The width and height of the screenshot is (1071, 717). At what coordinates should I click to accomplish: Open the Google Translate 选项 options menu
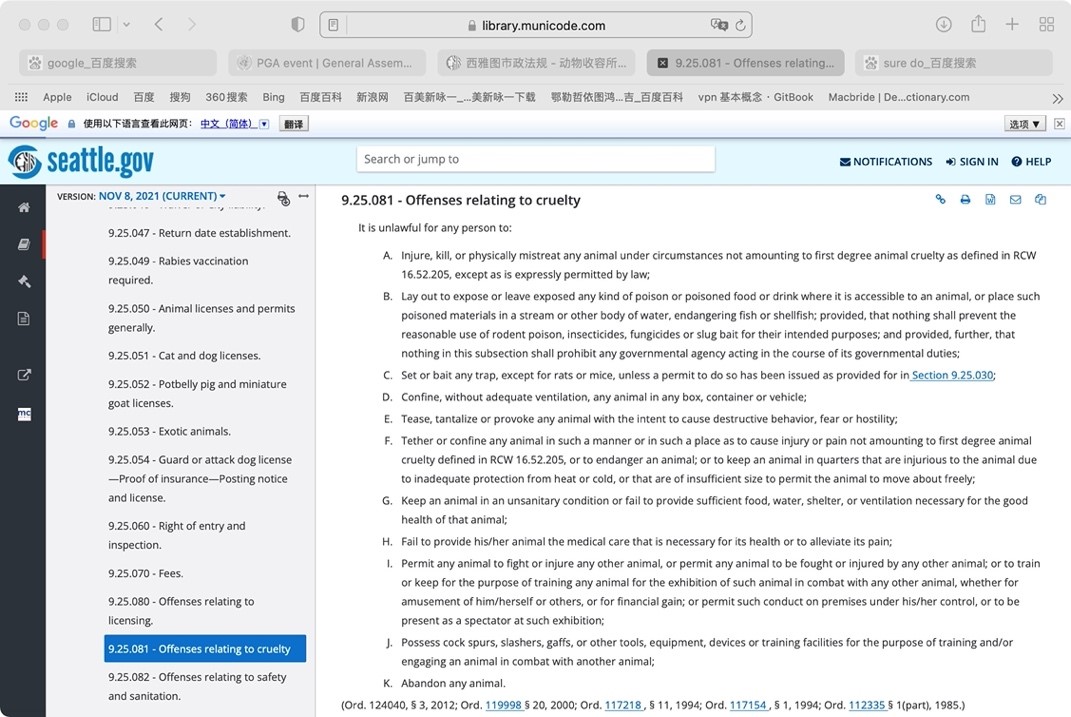(x=1024, y=124)
